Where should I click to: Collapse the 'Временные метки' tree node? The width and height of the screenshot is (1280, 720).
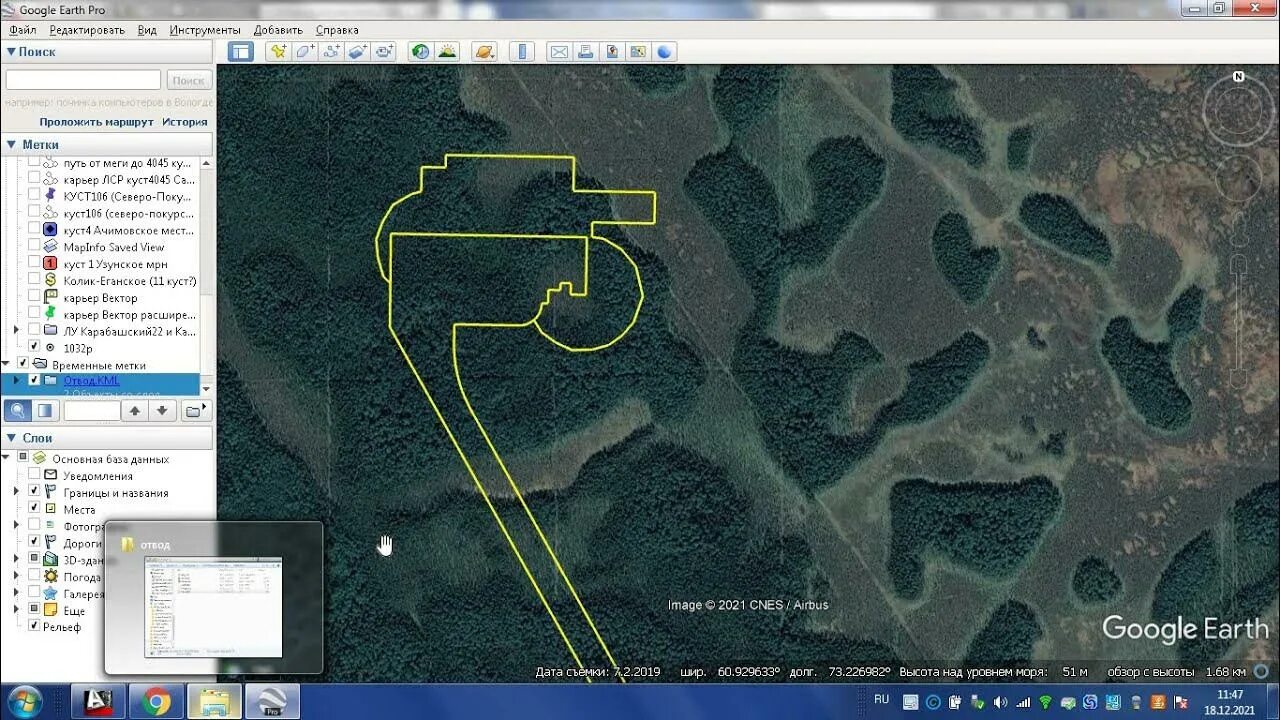pos(7,364)
